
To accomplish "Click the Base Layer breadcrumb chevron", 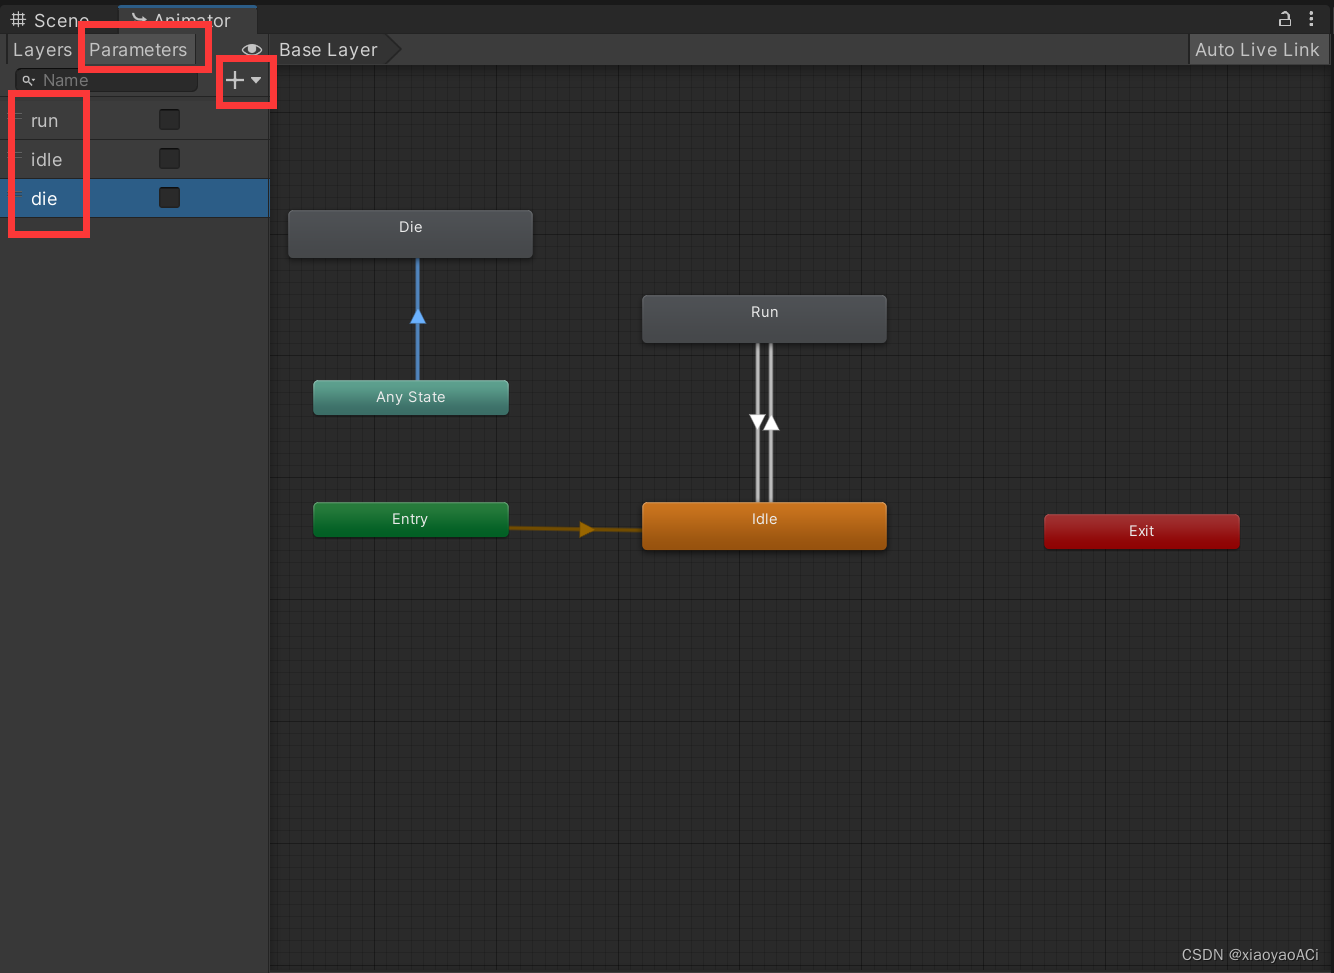I will point(397,49).
